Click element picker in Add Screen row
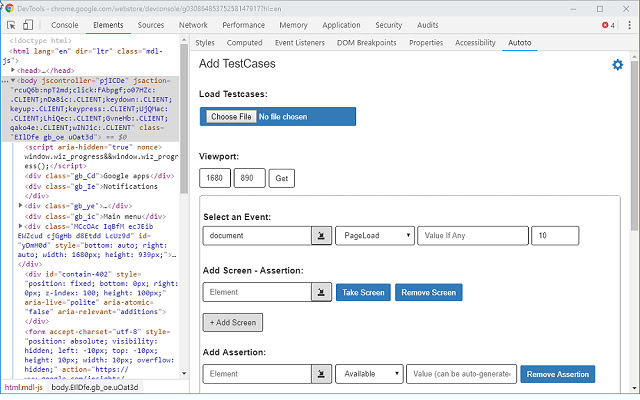The width and height of the screenshot is (640, 400). pyautogui.click(x=322, y=292)
